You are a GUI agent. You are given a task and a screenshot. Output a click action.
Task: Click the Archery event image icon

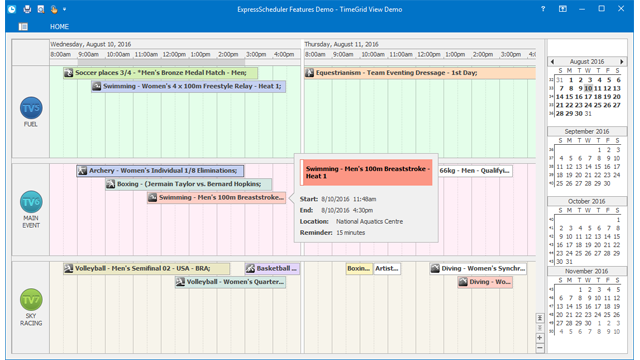click(82, 171)
